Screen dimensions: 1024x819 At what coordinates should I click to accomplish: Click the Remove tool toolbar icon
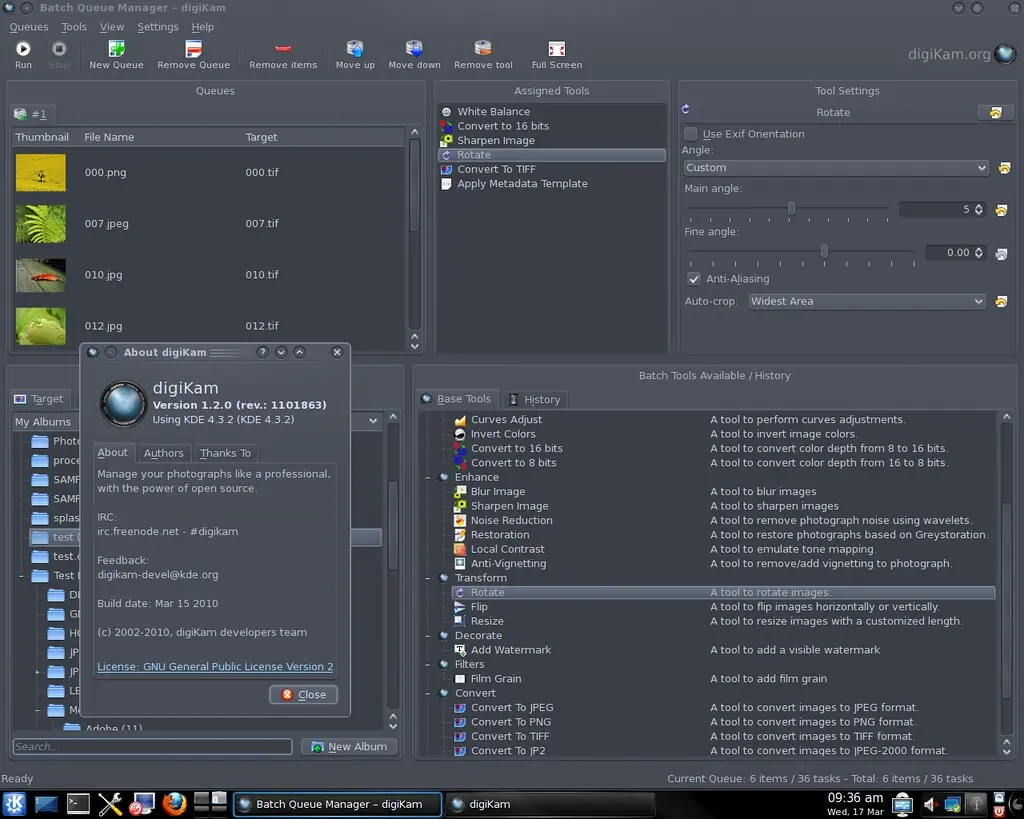[x=483, y=49]
